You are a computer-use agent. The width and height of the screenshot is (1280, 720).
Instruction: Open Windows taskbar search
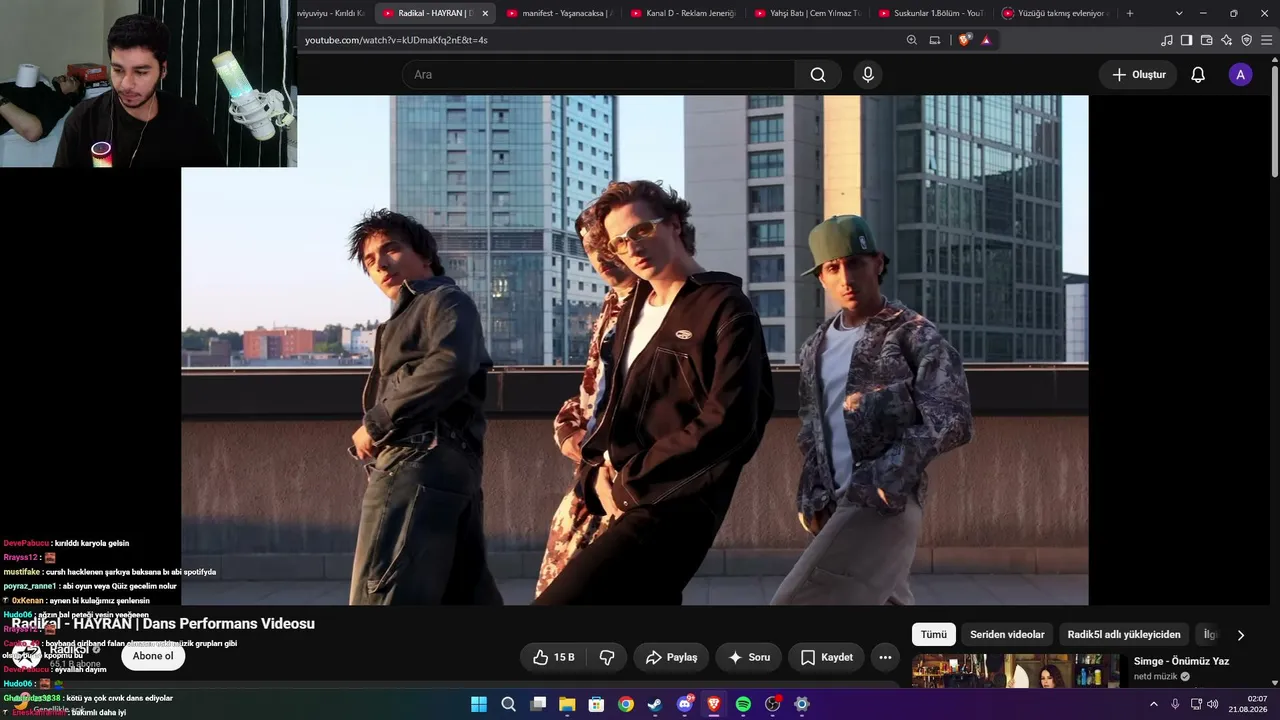508,704
